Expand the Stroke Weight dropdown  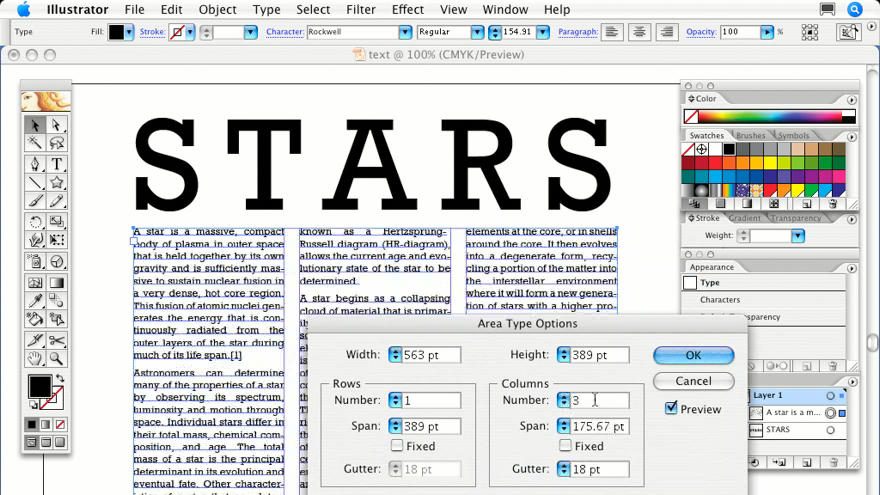pos(797,236)
